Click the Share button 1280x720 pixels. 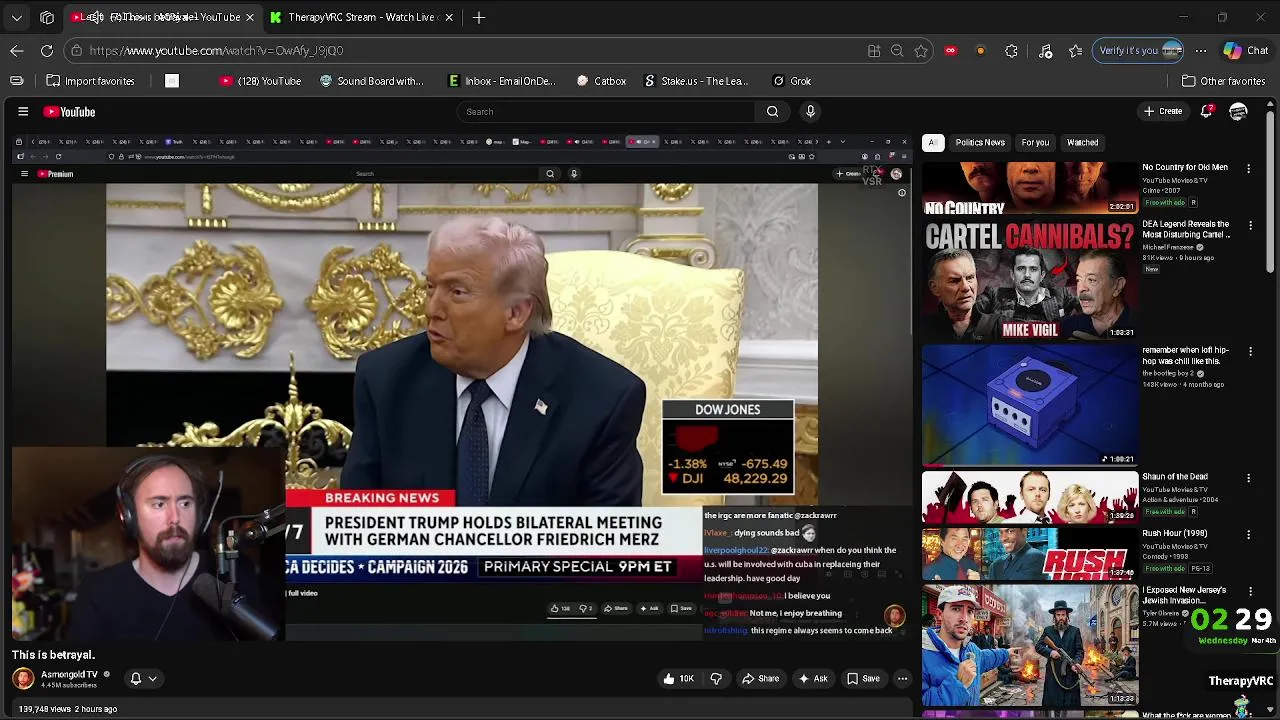pyautogui.click(x=760, y=679)
